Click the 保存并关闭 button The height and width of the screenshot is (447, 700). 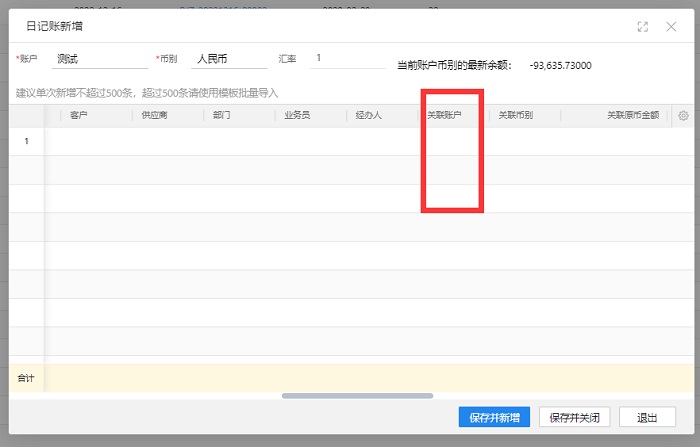coord(575,417)
